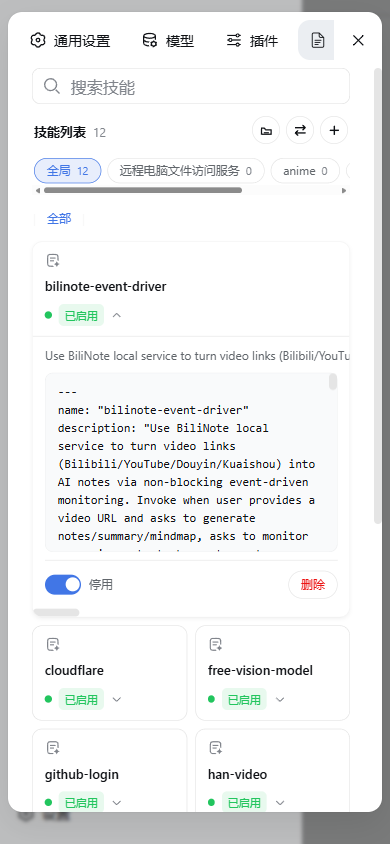Click the 技能列表 heading
This screenshot has width=390, height=844.
(60, 132)
